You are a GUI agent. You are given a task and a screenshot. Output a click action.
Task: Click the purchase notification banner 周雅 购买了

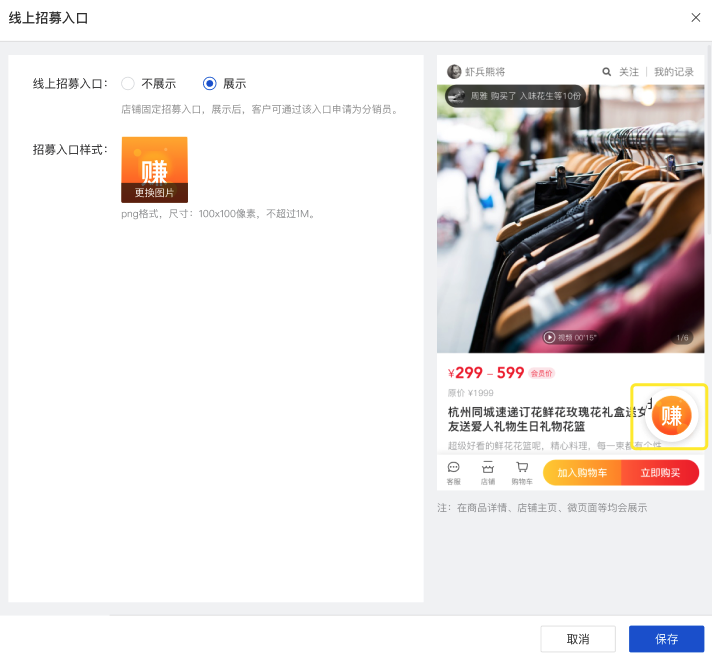click(x=515, y=96)
